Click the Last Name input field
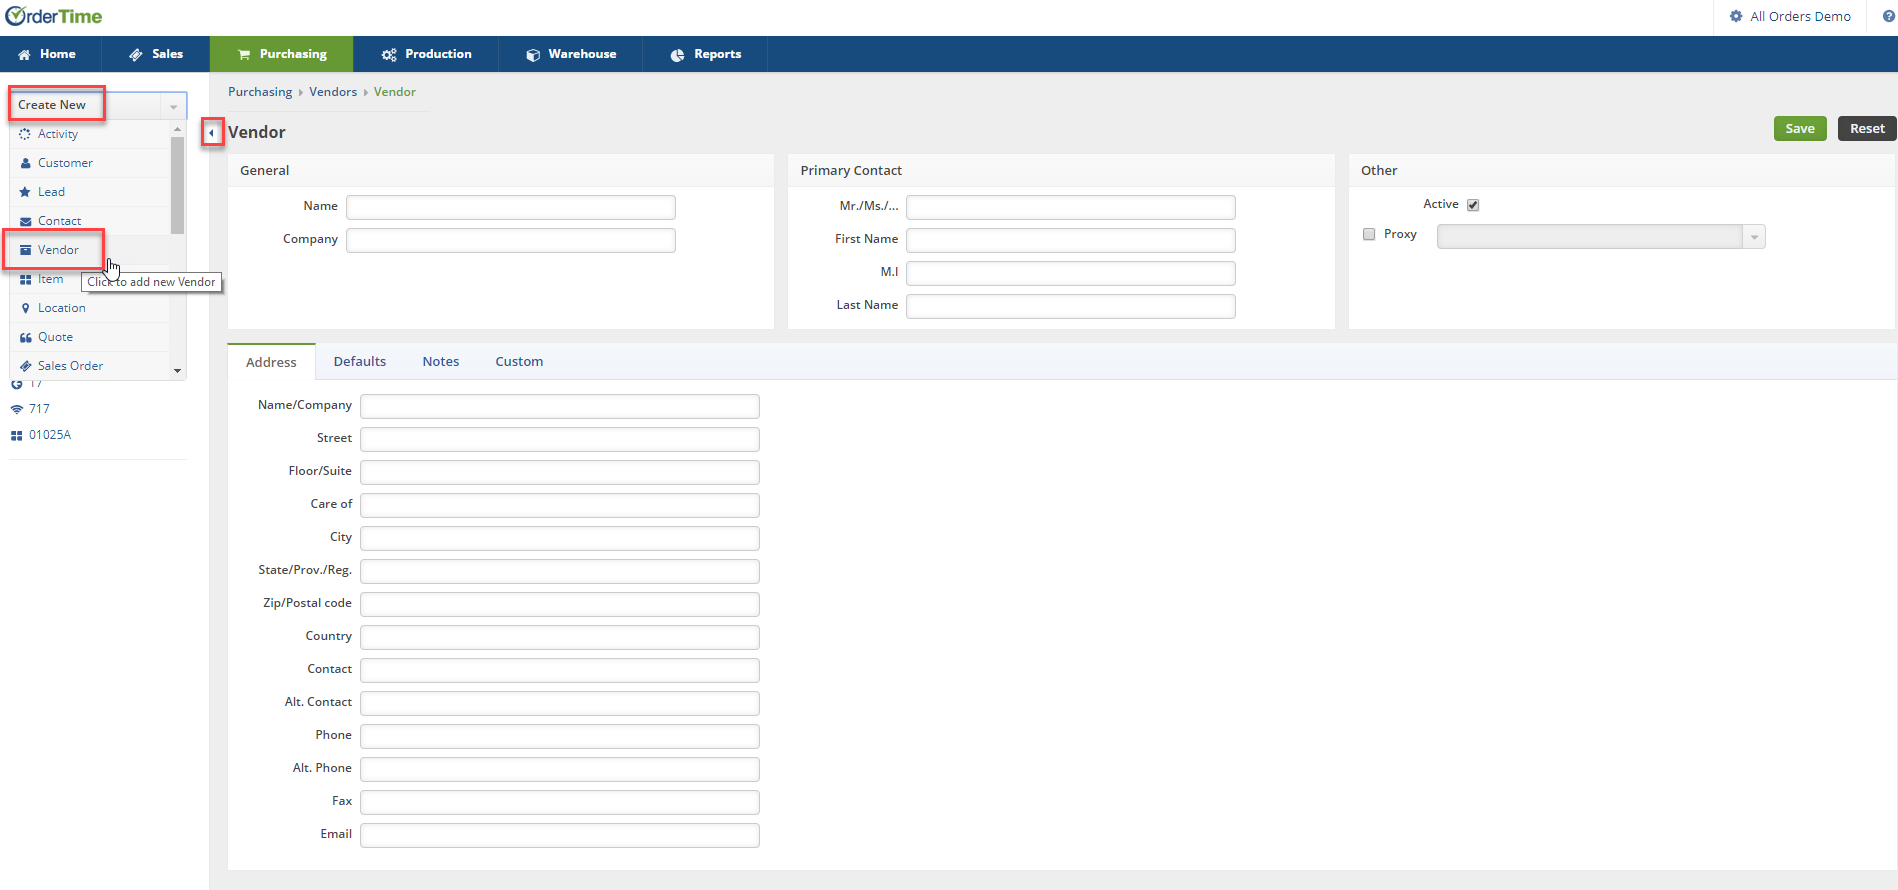 (x=1071, y=306)
